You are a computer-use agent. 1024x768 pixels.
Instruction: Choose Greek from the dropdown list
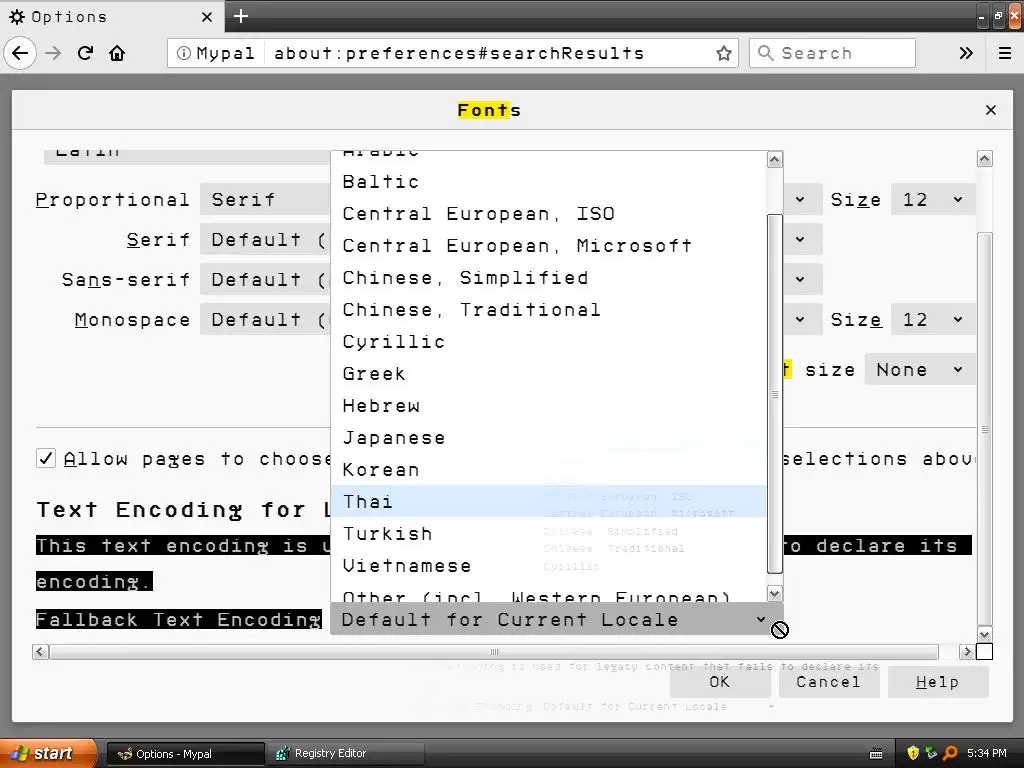[548, 374]
